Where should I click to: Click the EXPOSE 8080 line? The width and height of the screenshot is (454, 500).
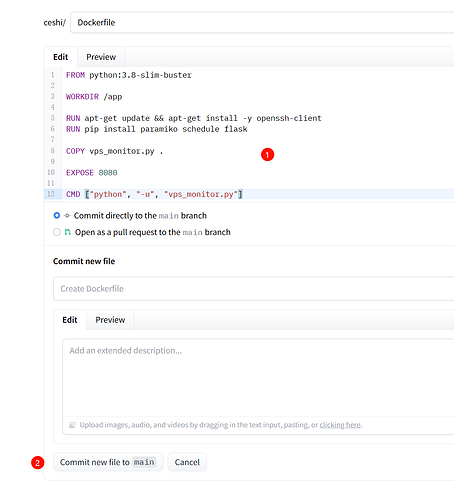tap(92, 173)
